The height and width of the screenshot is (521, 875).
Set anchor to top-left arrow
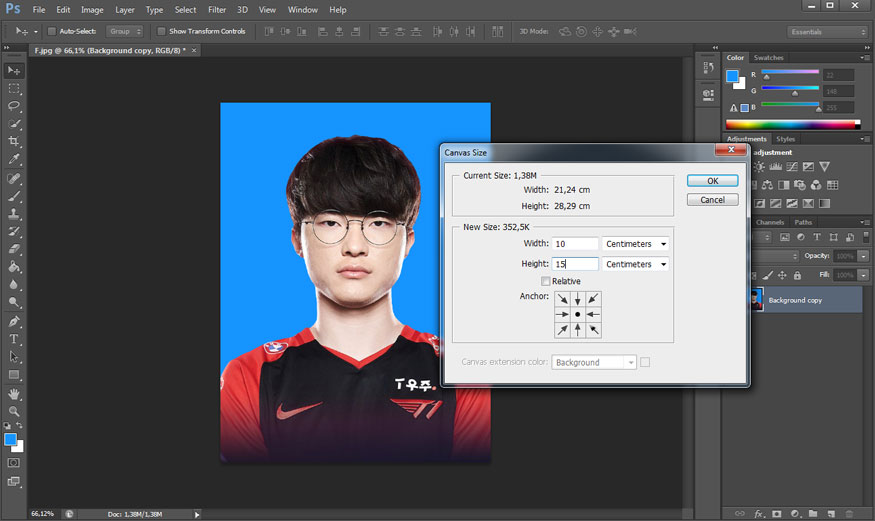(x=562, y=300)
